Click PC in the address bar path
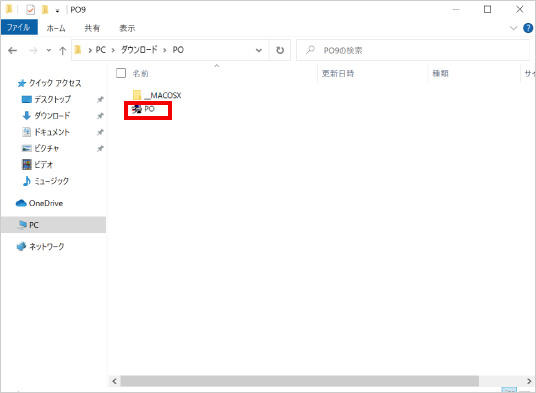This screenshot has width=536, height=393. pyautogui.click(x=100, y=50)
